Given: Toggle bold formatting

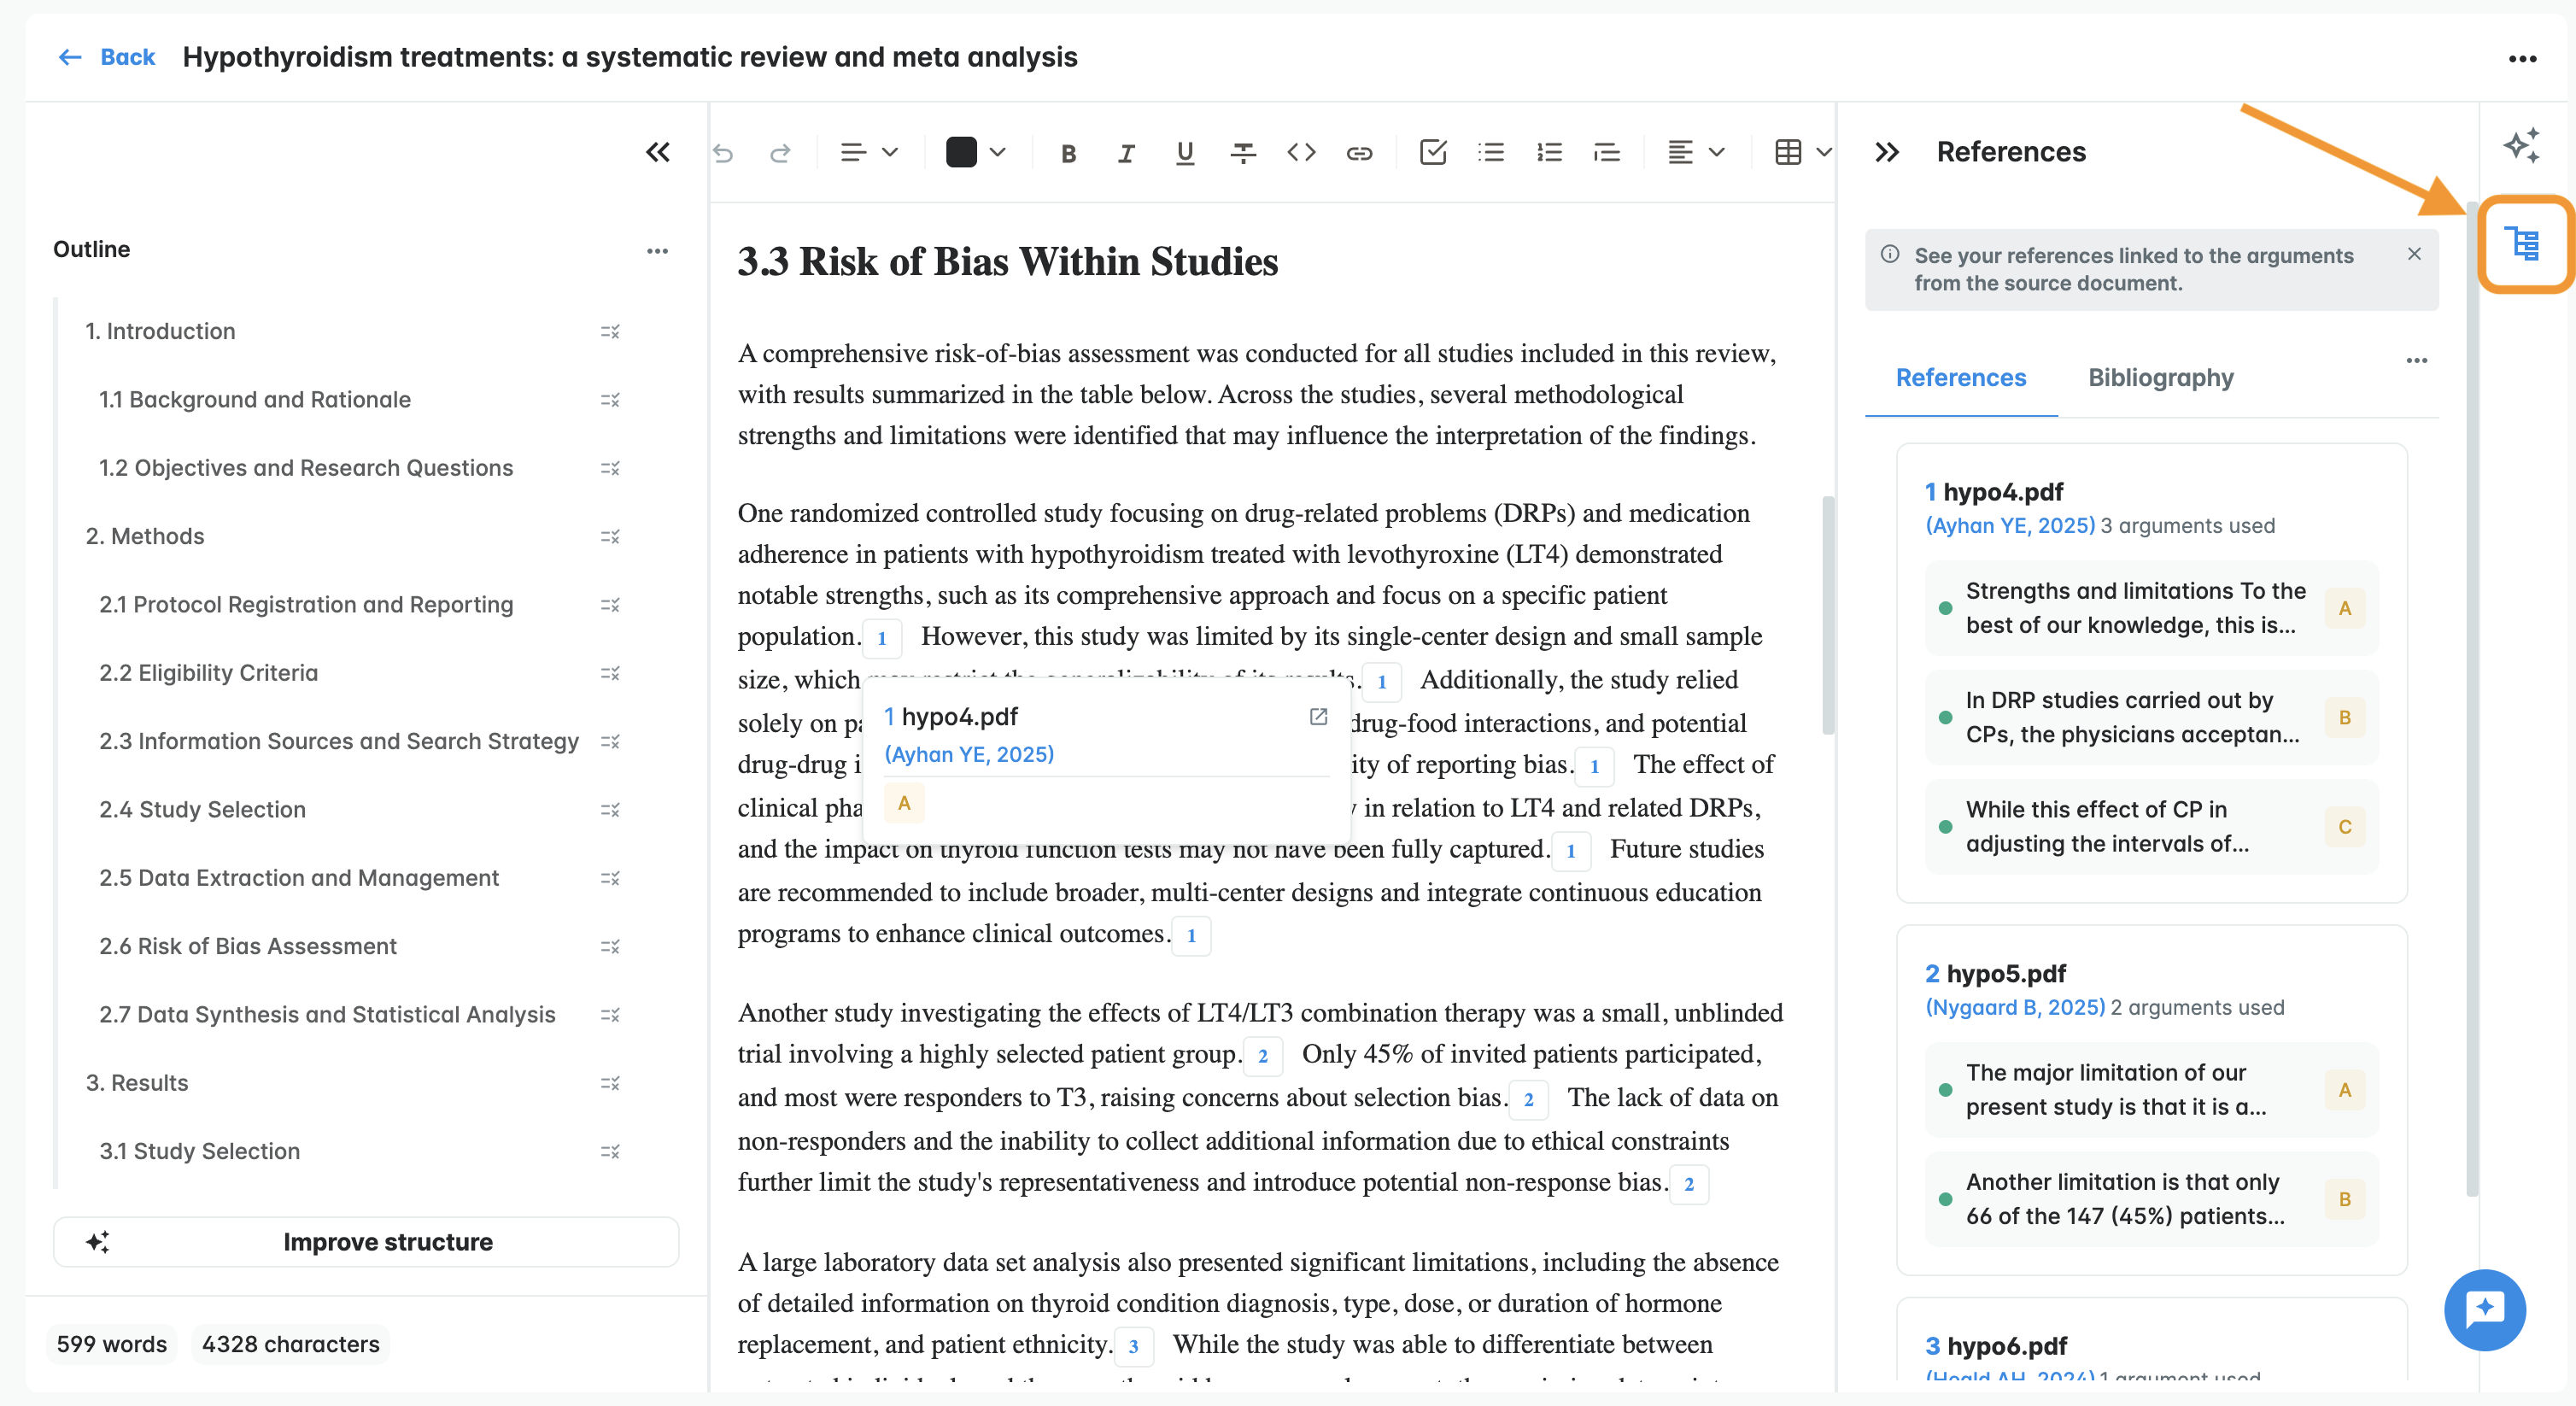Looking at the screenshot, I should click(1068, 153).
